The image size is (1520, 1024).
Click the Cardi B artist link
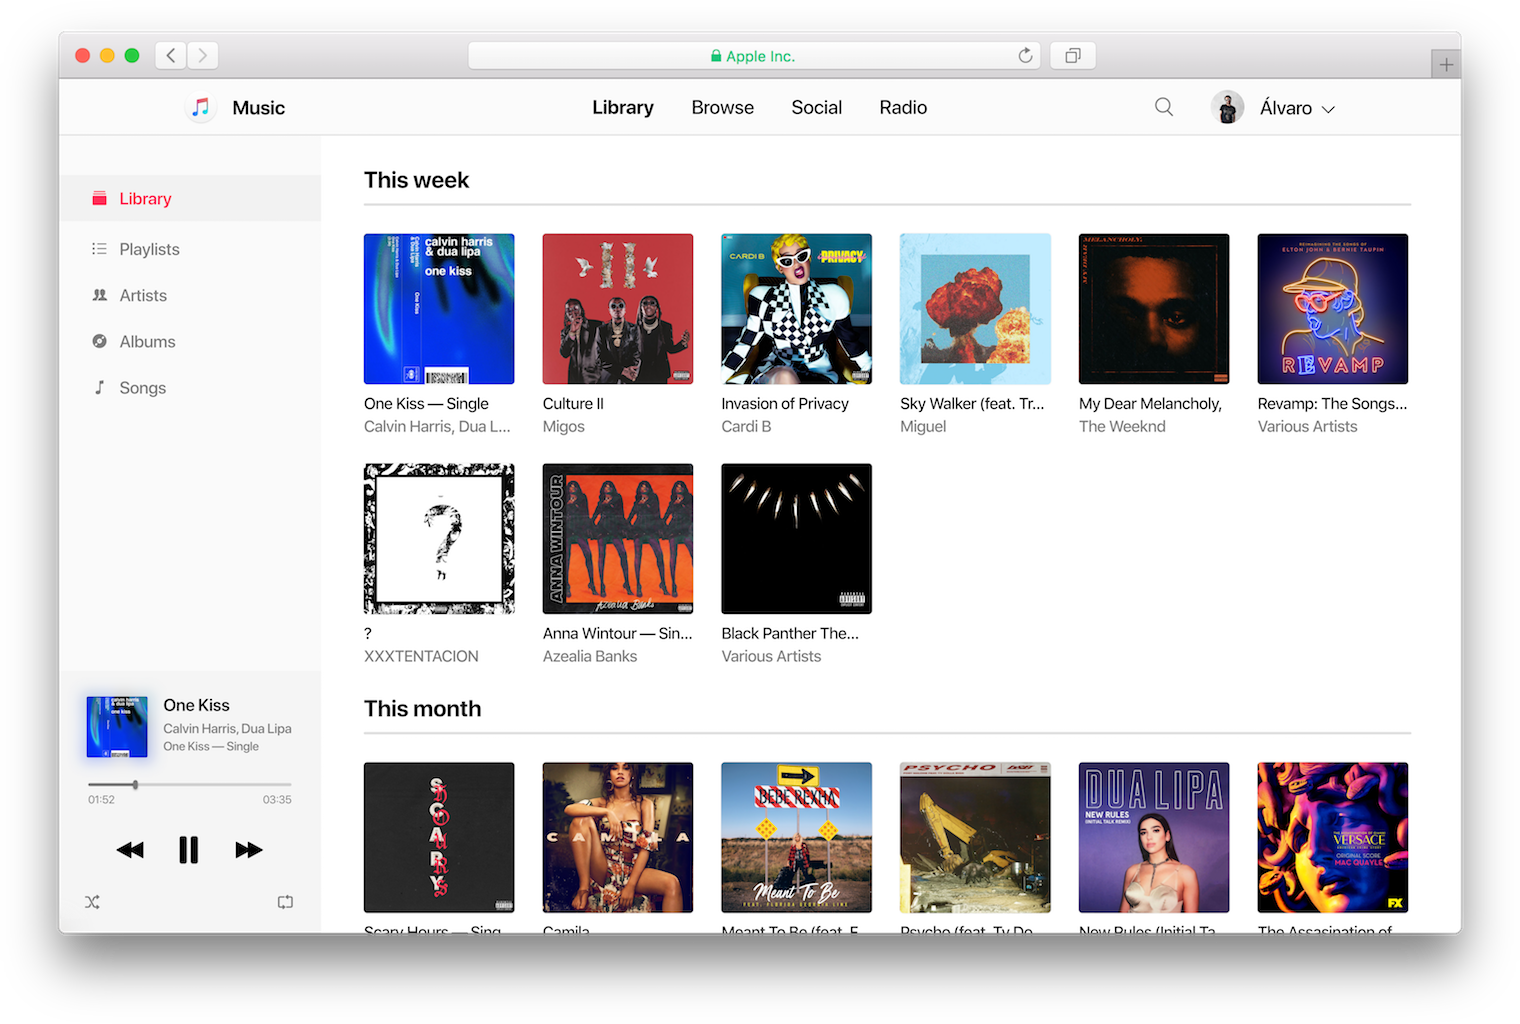click(x=747, y=427)
